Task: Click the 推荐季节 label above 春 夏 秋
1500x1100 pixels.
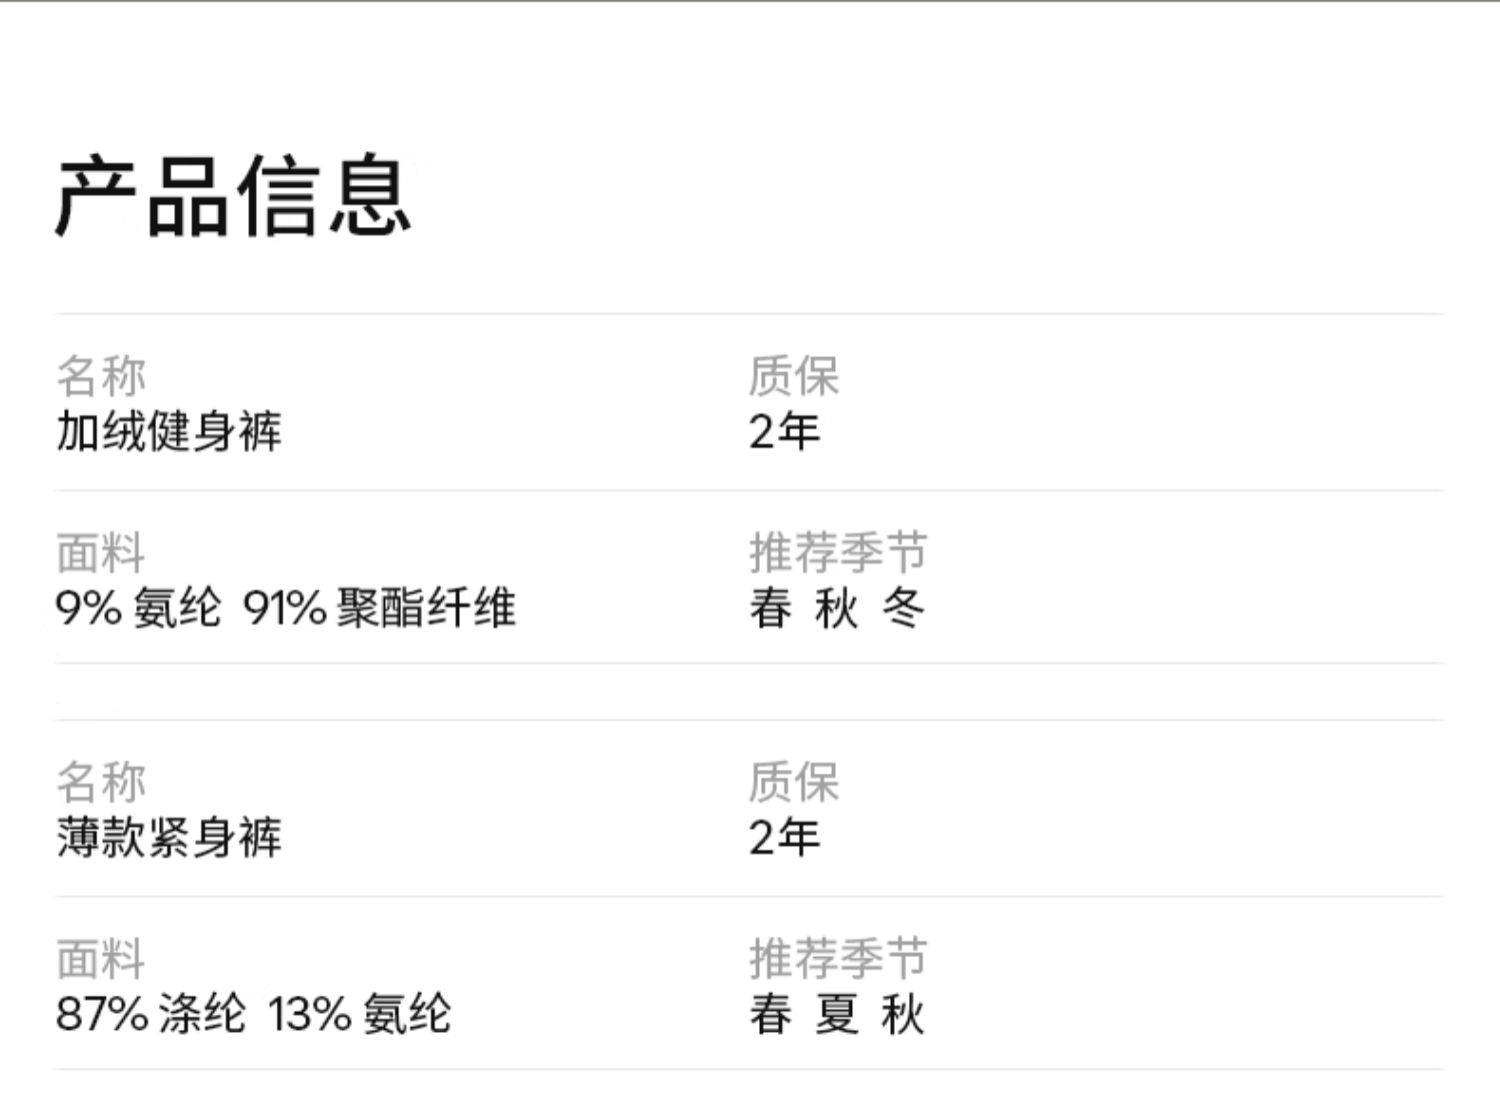Action: pyautogui.click(x=838, y=959)
